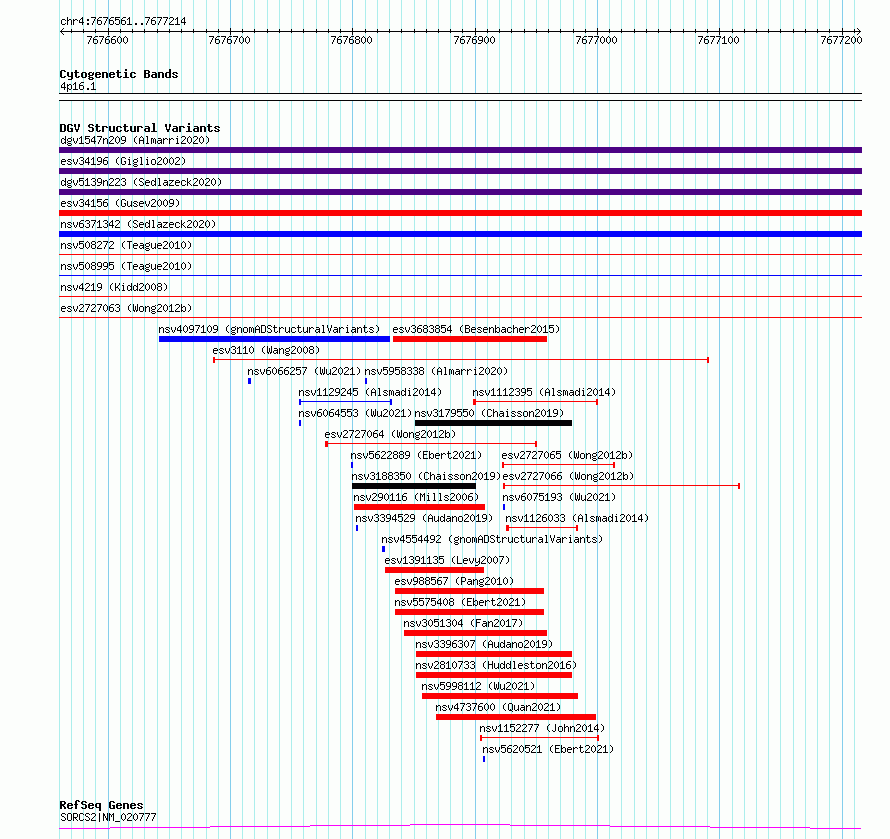This screenshot has width=890, height=839.
Task: Click the black nsv3179550 Chaisson2019 bar
Action: pyautogui.click(x=493, y=423)
